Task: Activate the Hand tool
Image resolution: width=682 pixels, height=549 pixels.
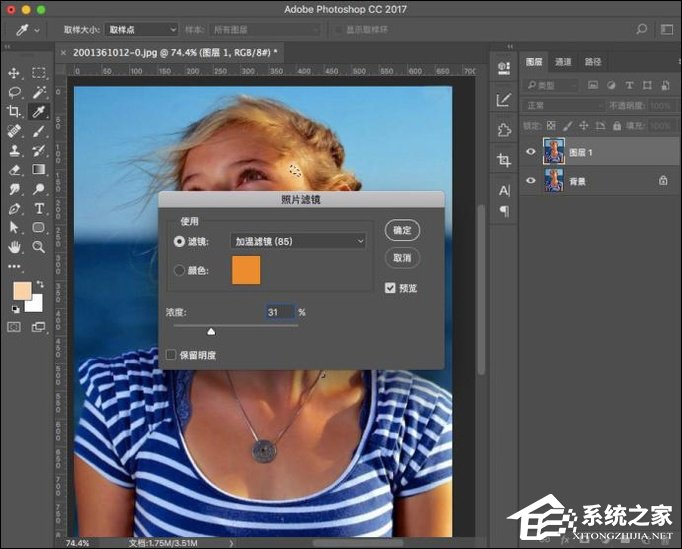Action: click(14, 246)
